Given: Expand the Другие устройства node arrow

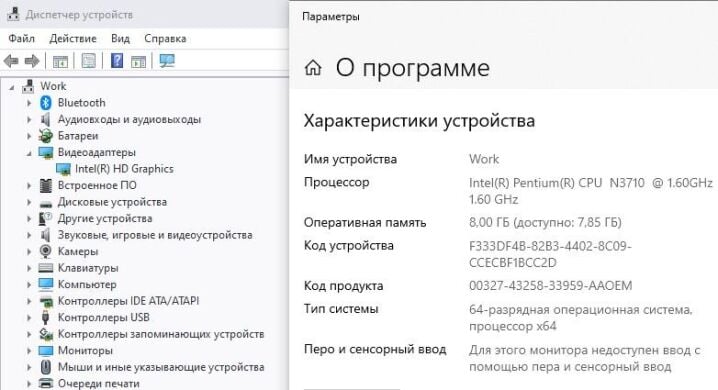Looking at the screenshot, I should coord(29,218).
